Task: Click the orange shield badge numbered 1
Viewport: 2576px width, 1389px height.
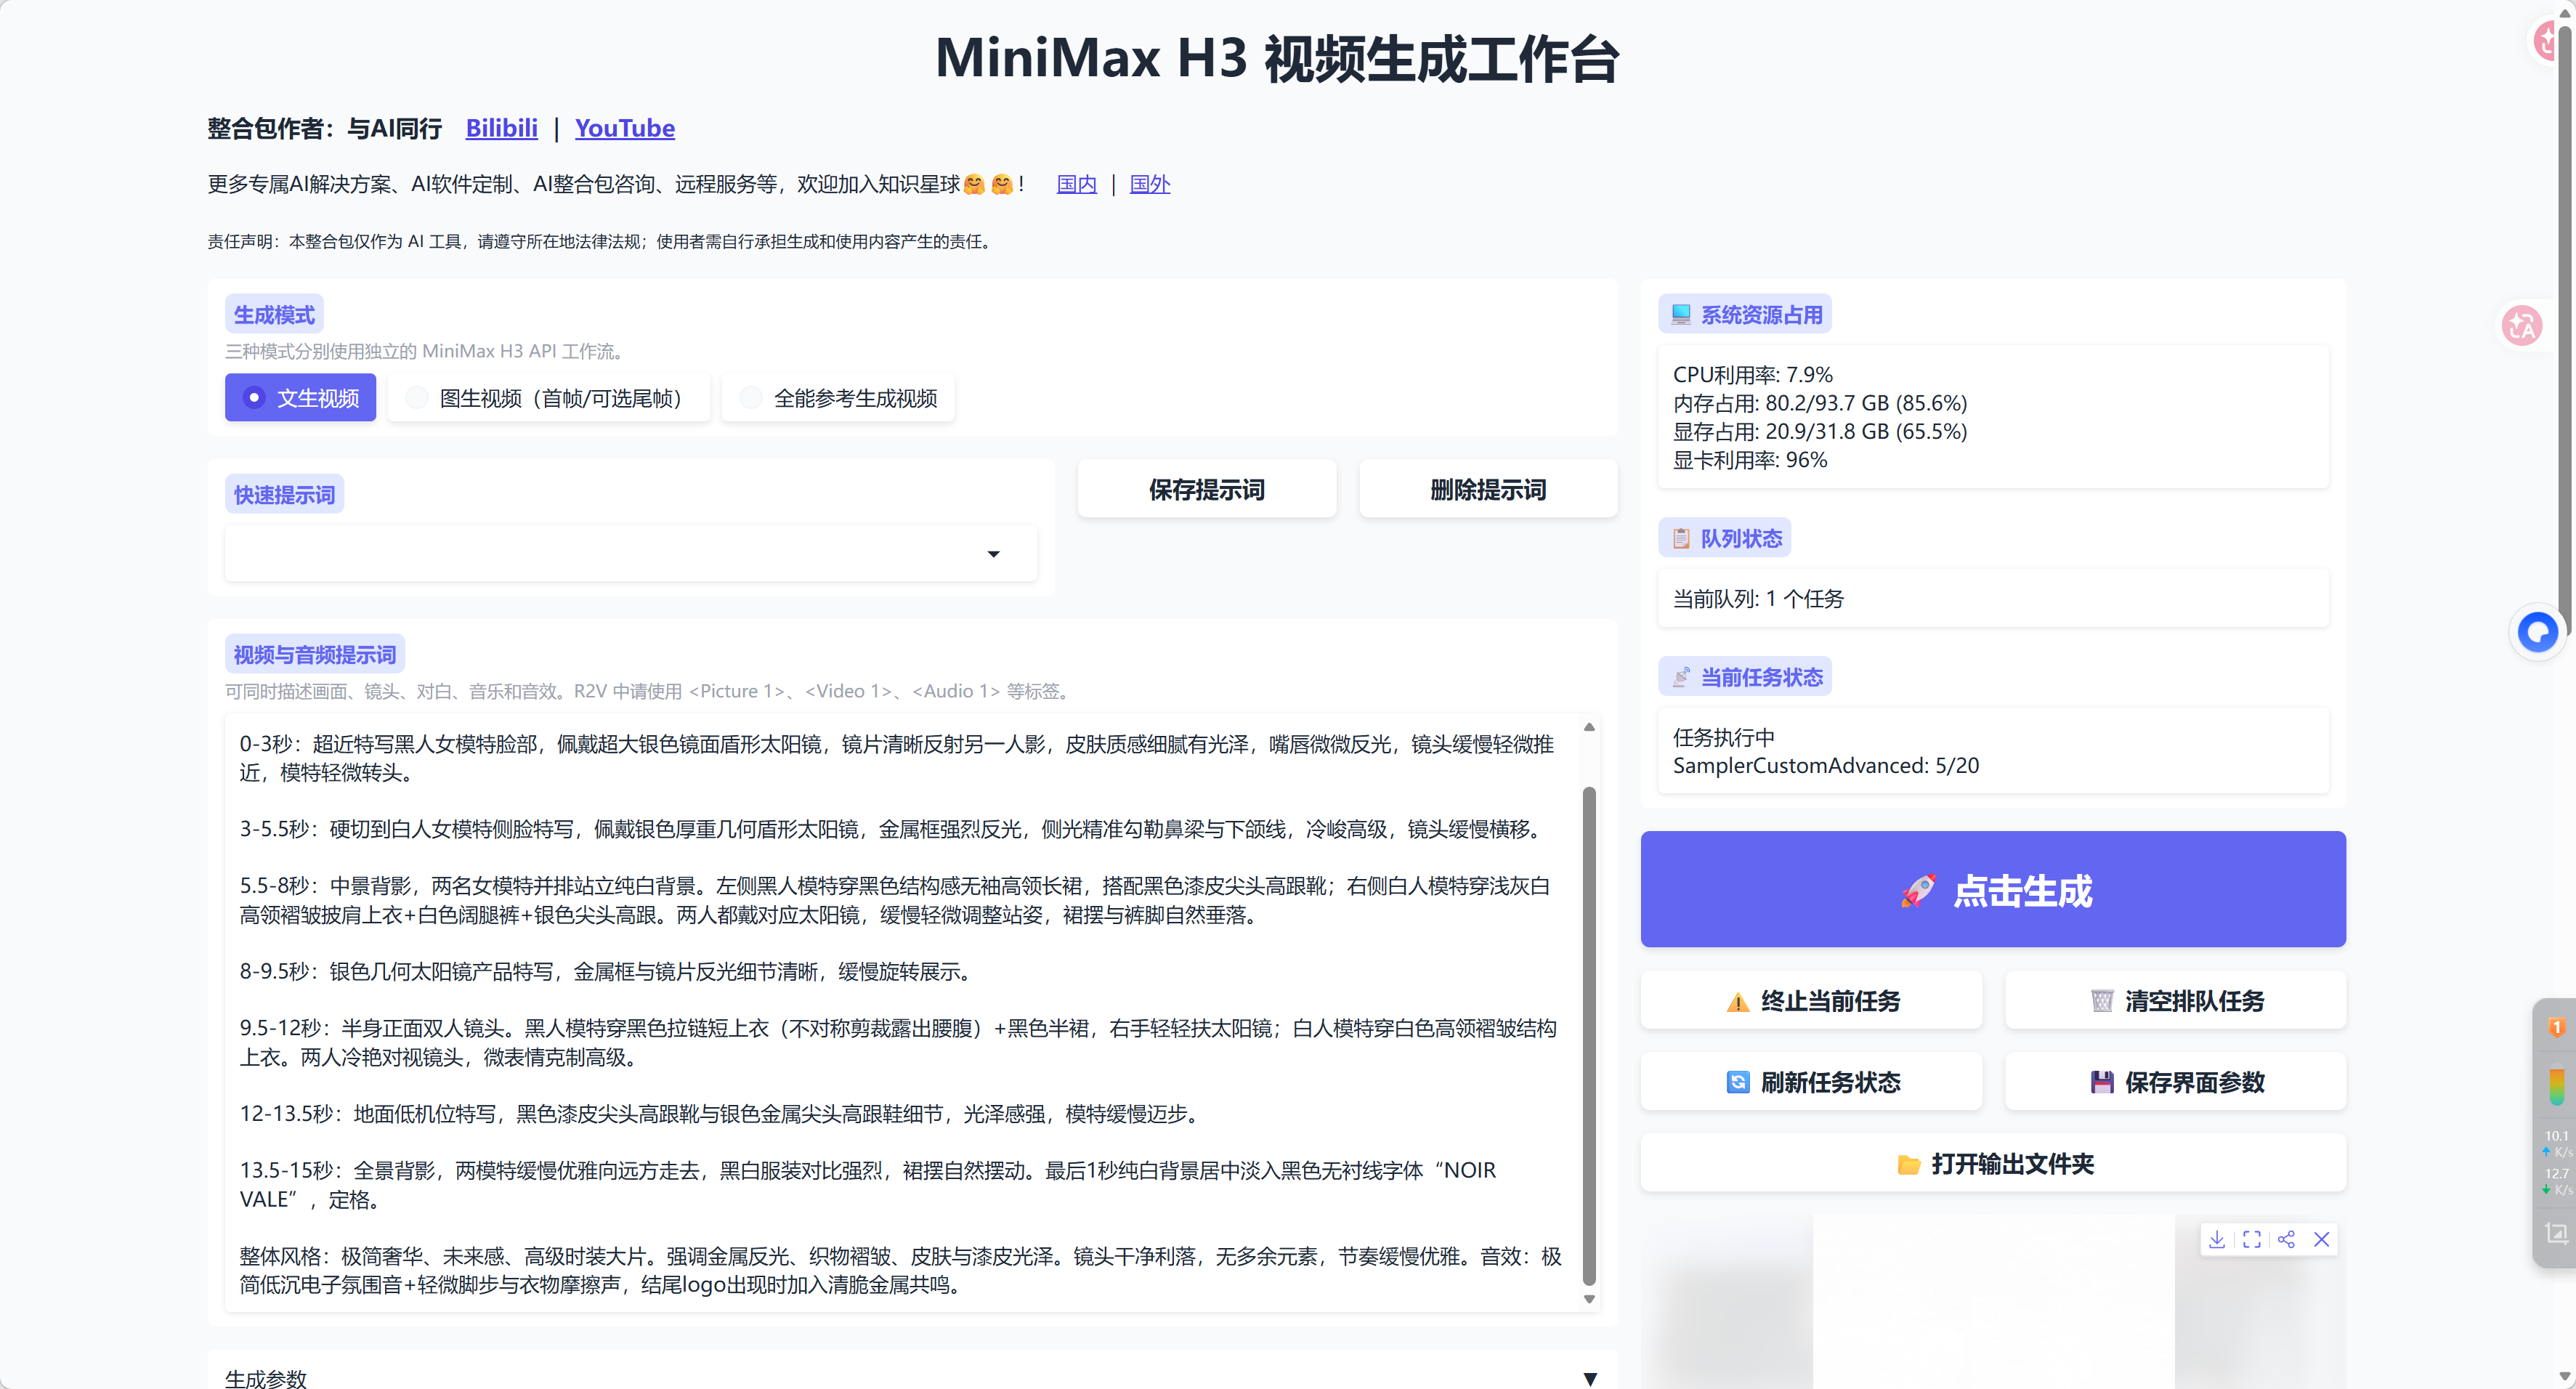Action: (2556, 1027)
